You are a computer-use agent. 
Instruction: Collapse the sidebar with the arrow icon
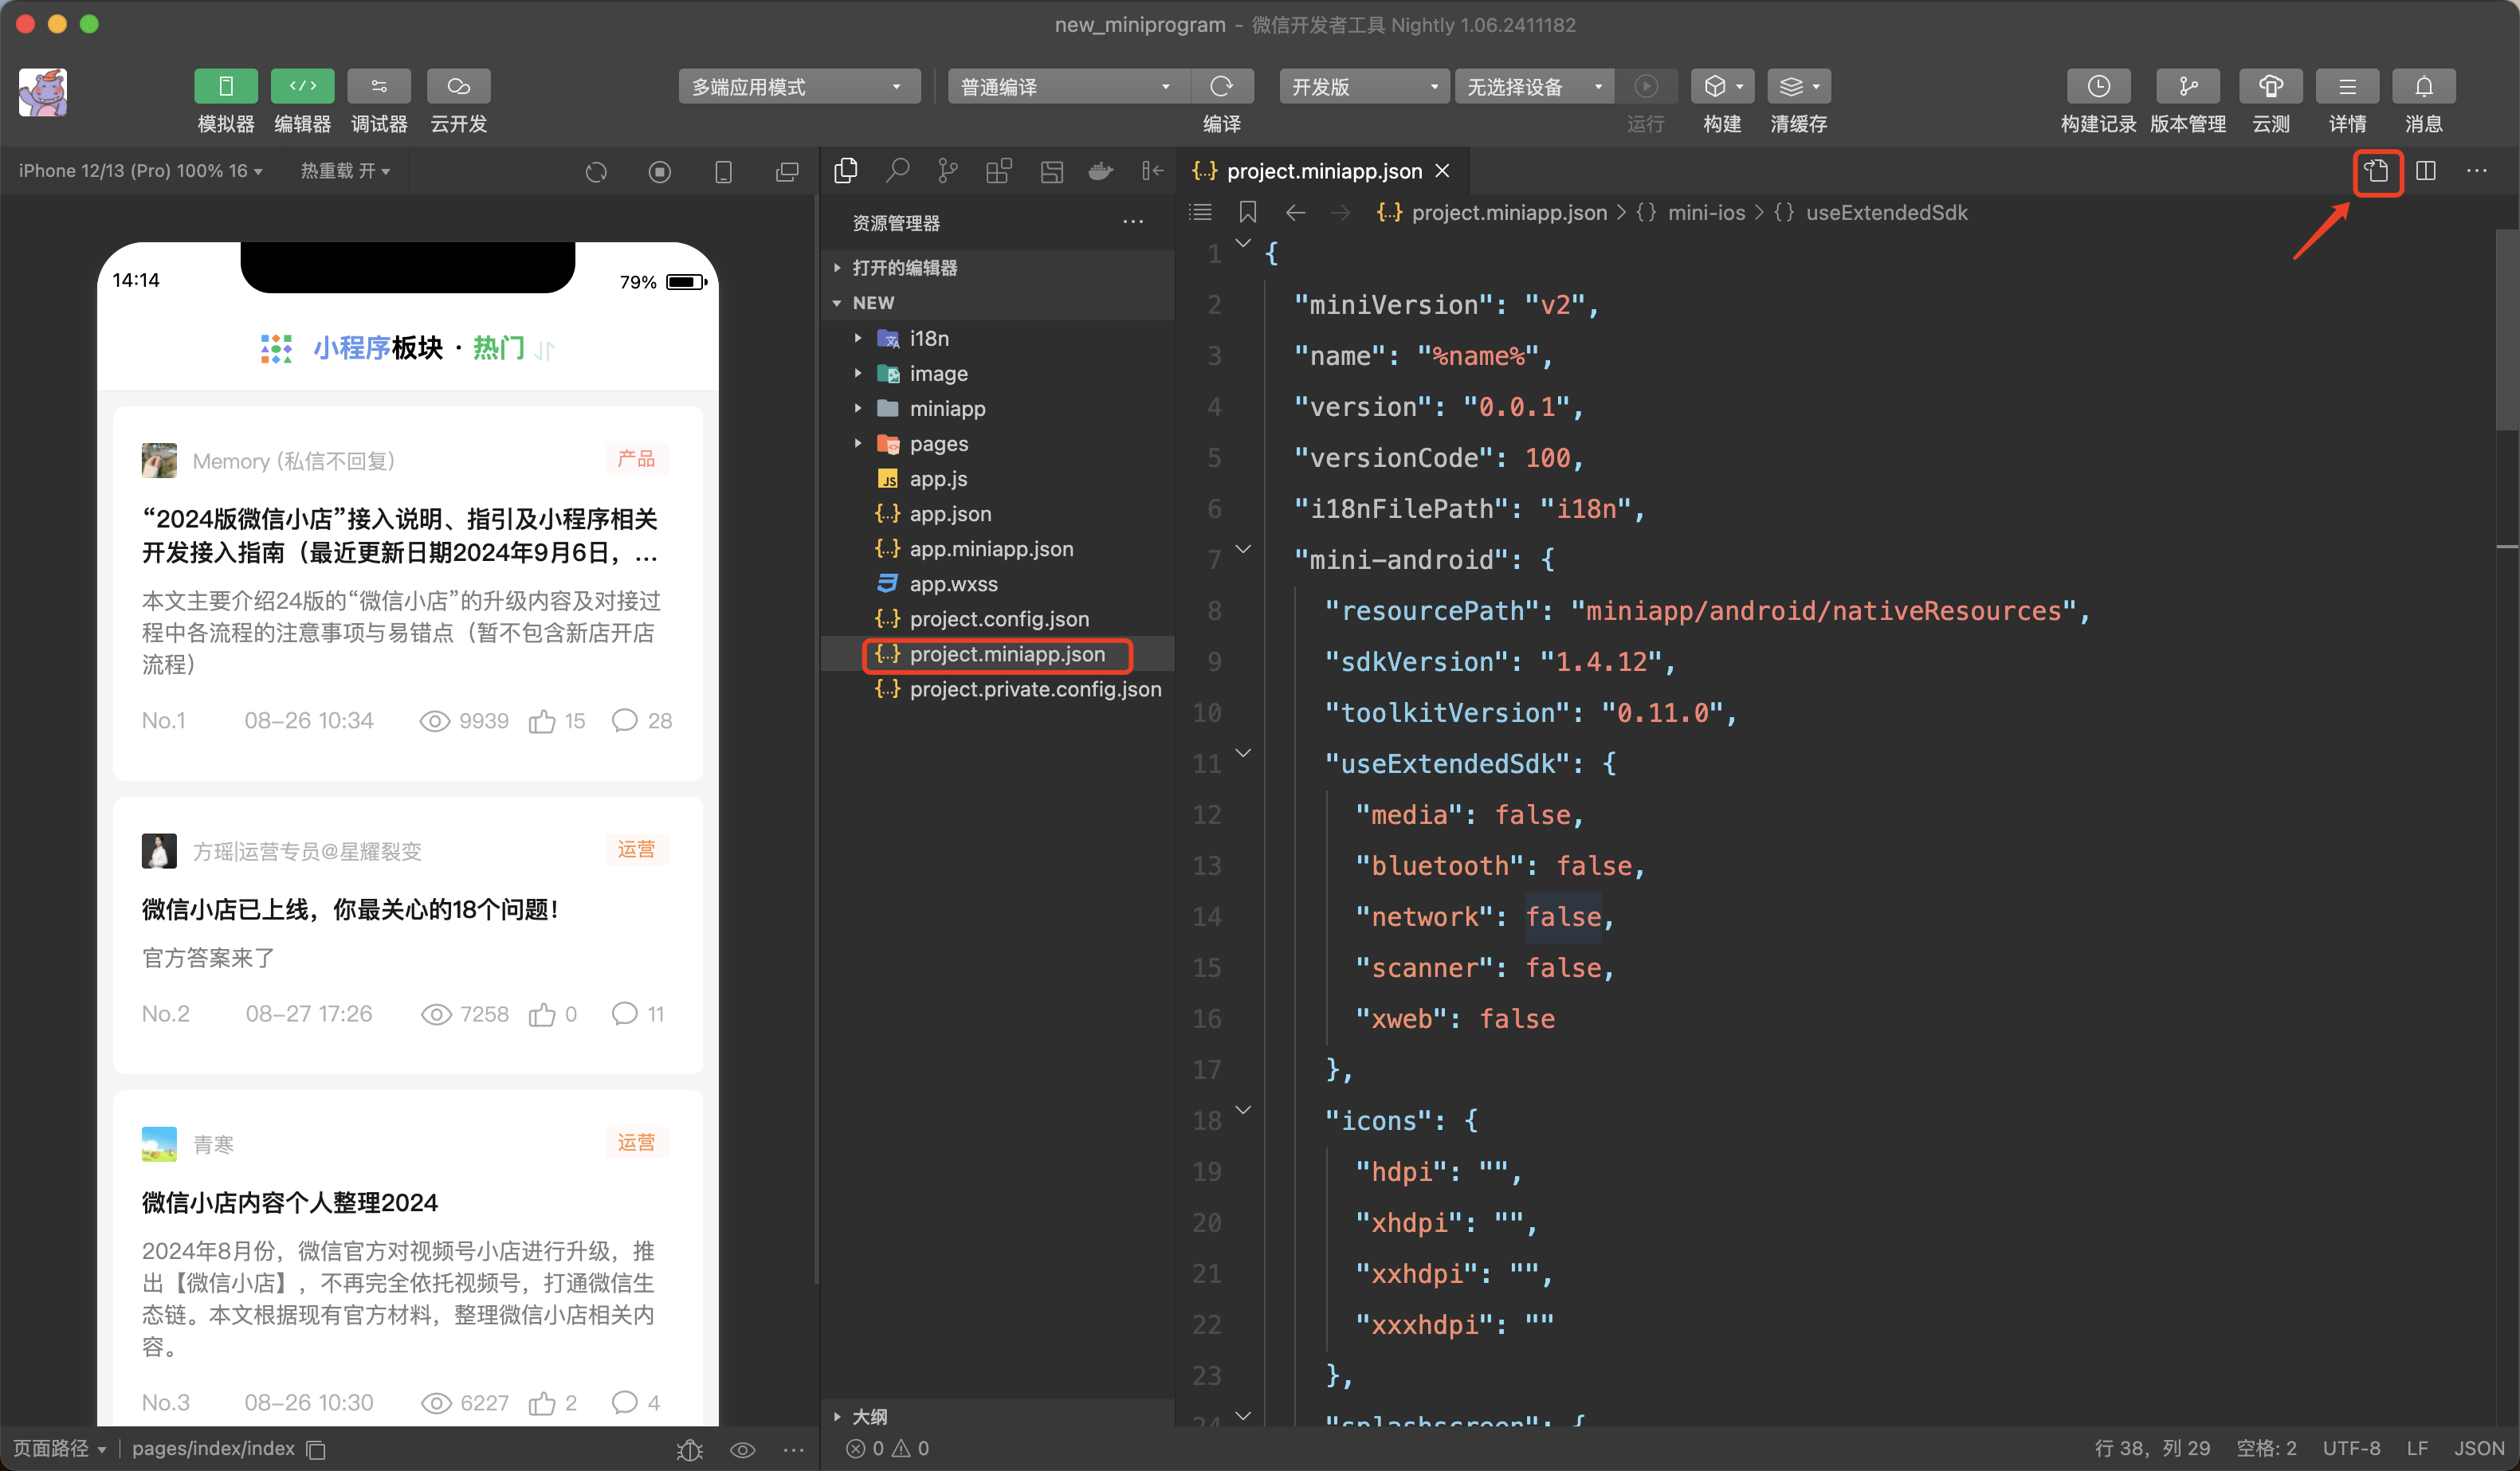(1152, 171)
